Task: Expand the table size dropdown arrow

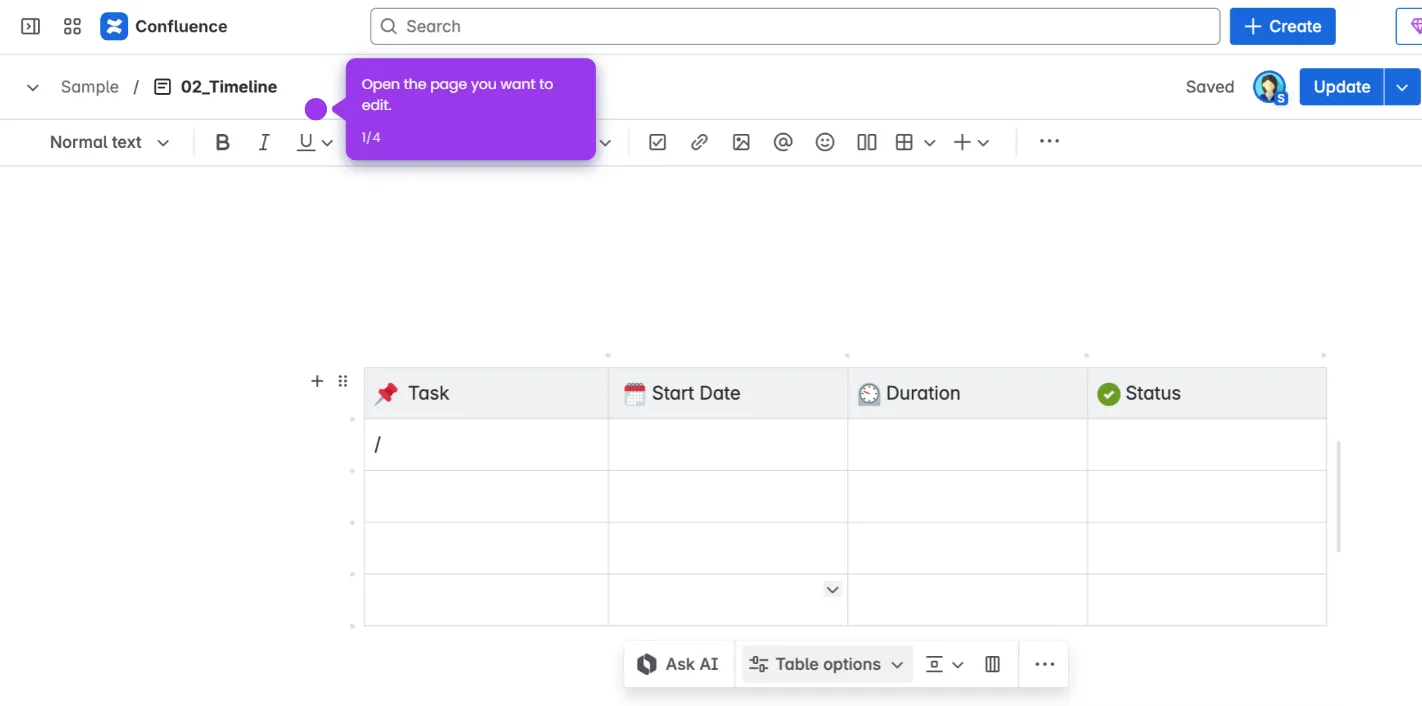Action: (x=930, y=143)
